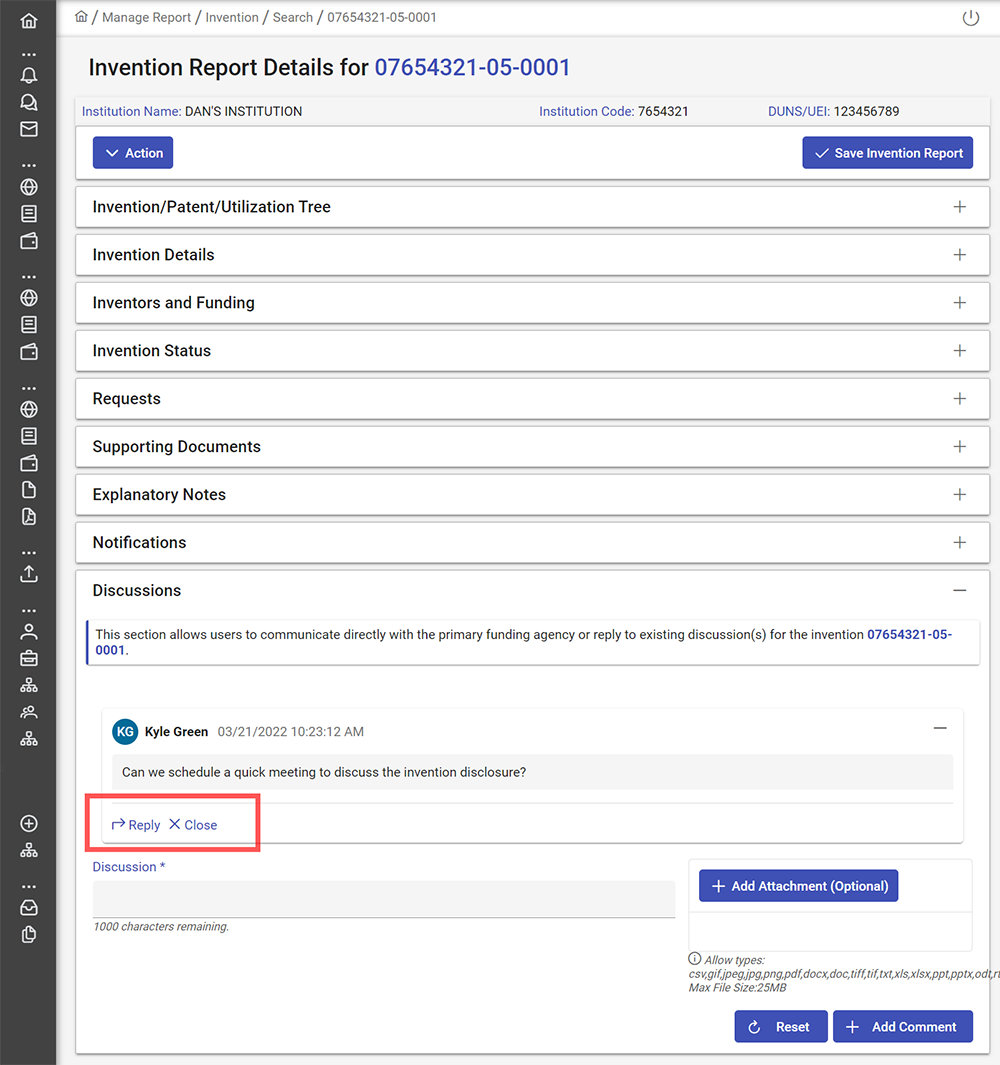Go to Manage Report in the breadcrumb

point(146,17)
